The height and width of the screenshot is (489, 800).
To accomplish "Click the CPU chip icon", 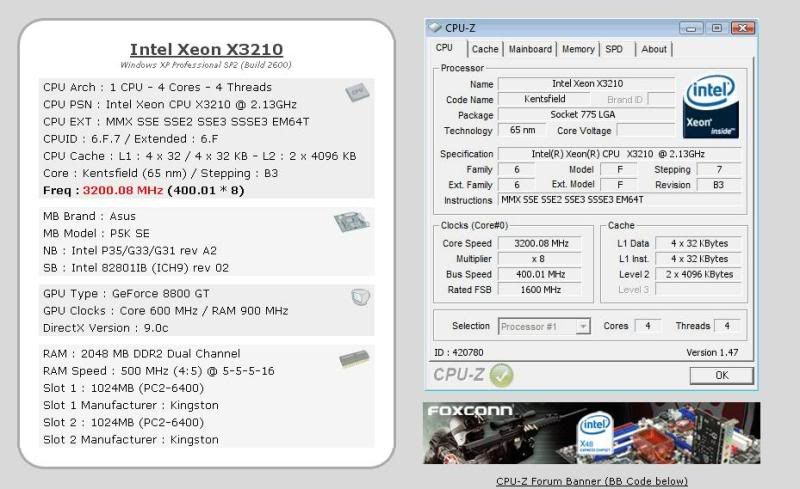I will [356, 92].
